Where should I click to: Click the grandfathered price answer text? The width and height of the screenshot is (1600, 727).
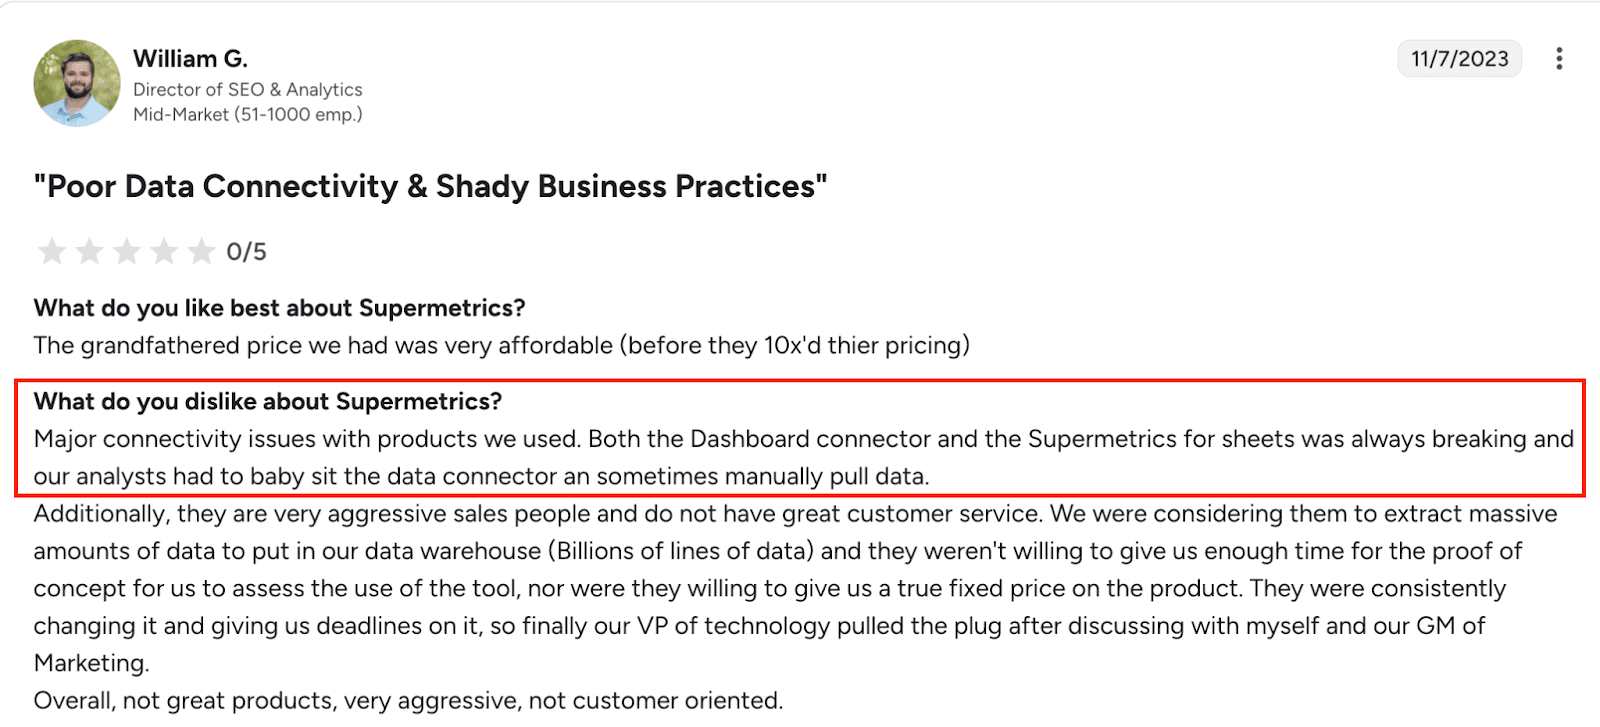[500, 345]
